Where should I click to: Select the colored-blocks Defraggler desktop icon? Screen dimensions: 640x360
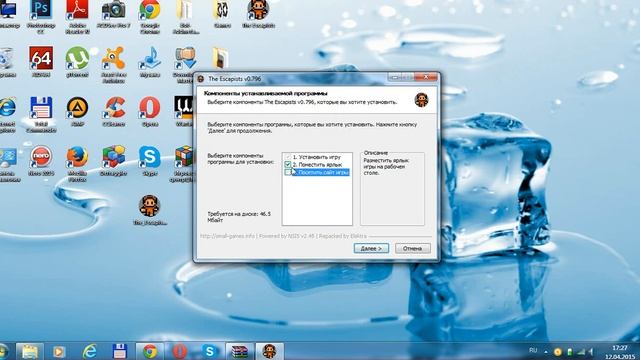click(x=113, y=160)
